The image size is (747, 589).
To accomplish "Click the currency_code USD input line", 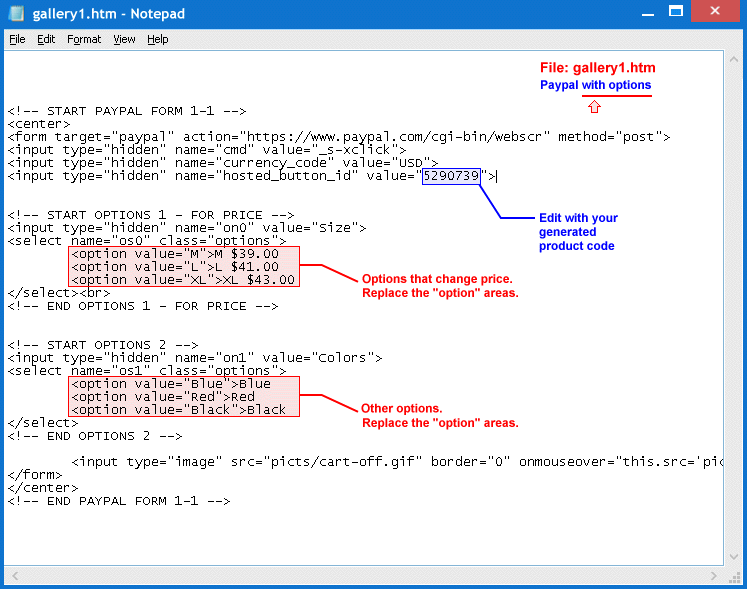I will 222,163.
